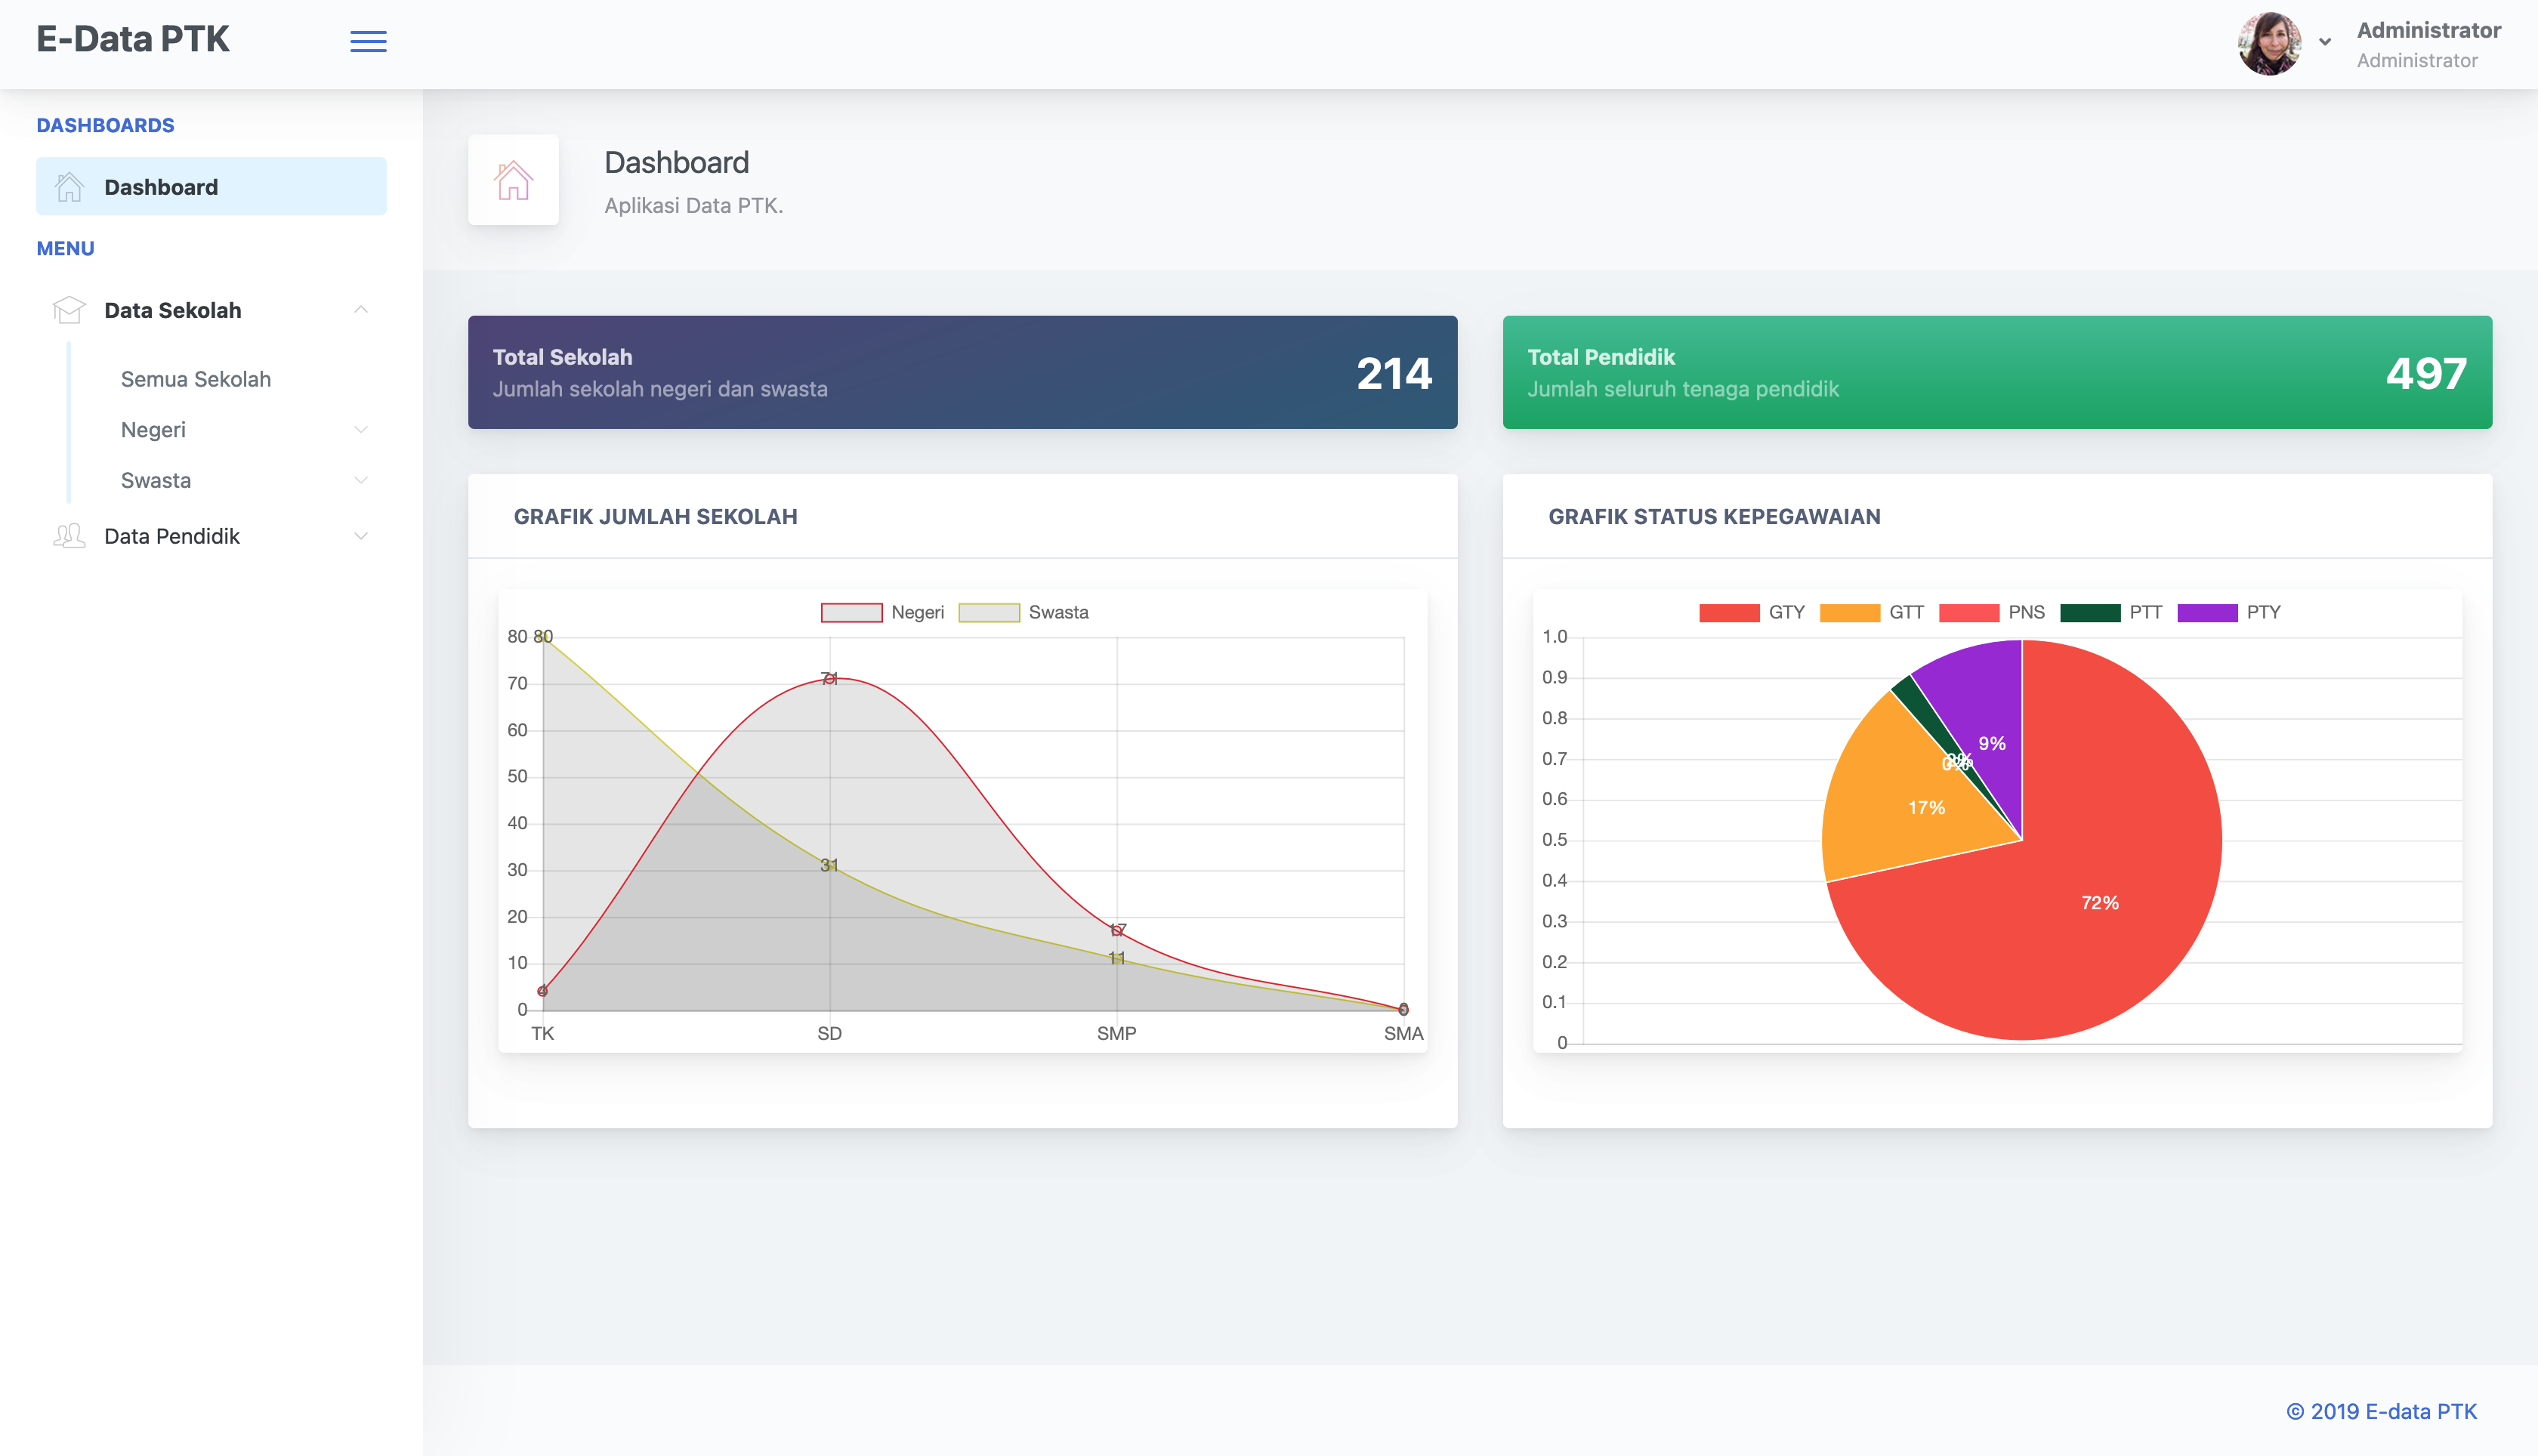Toggle the Swasta legend swatch
This screenshot has height=1456, width=2538.
click(x=989, y=612)
